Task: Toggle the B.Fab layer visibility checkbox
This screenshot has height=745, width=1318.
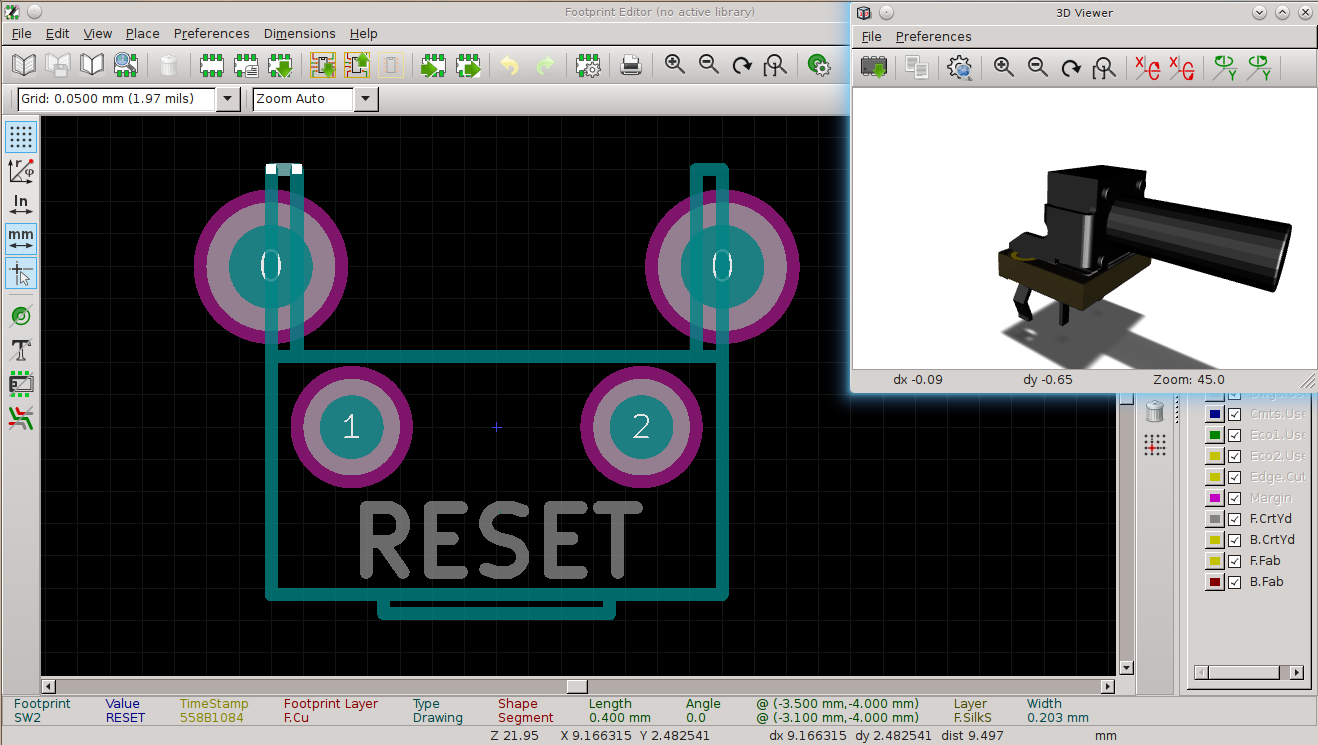Action: (1234, 582)
